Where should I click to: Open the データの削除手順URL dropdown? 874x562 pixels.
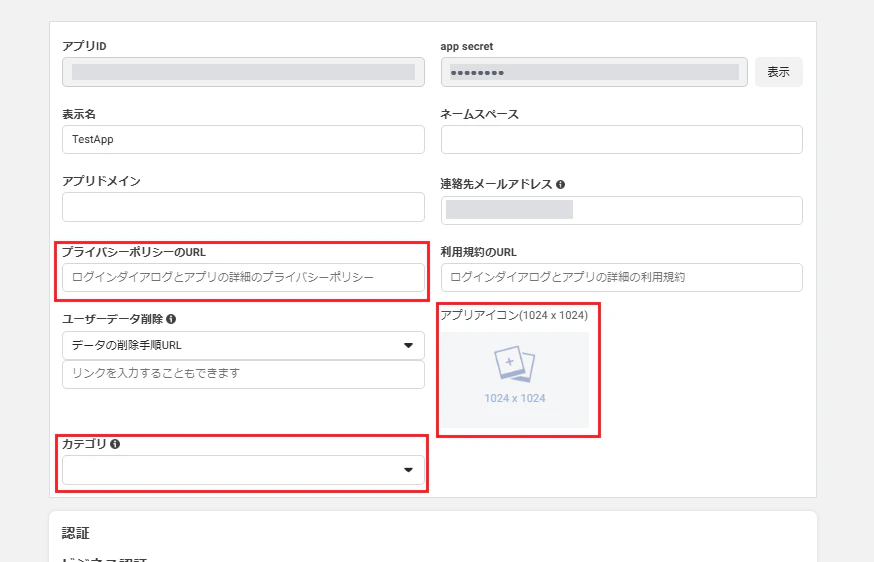(243, 346)
